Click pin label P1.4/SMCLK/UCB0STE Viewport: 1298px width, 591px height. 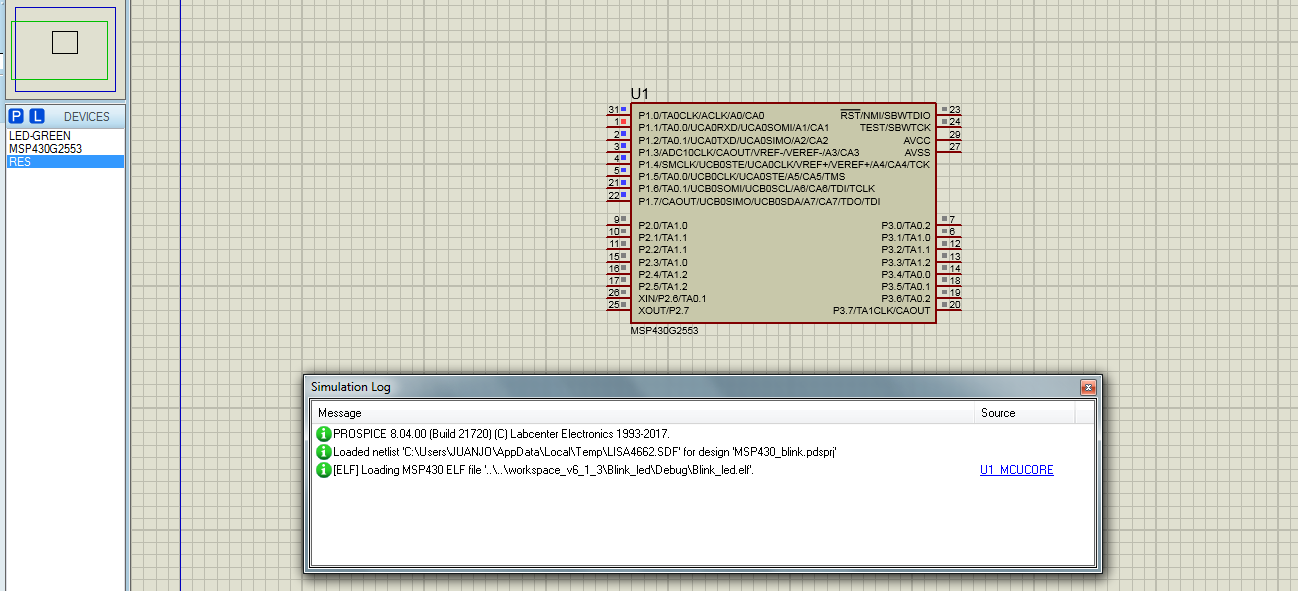(784, 165)
